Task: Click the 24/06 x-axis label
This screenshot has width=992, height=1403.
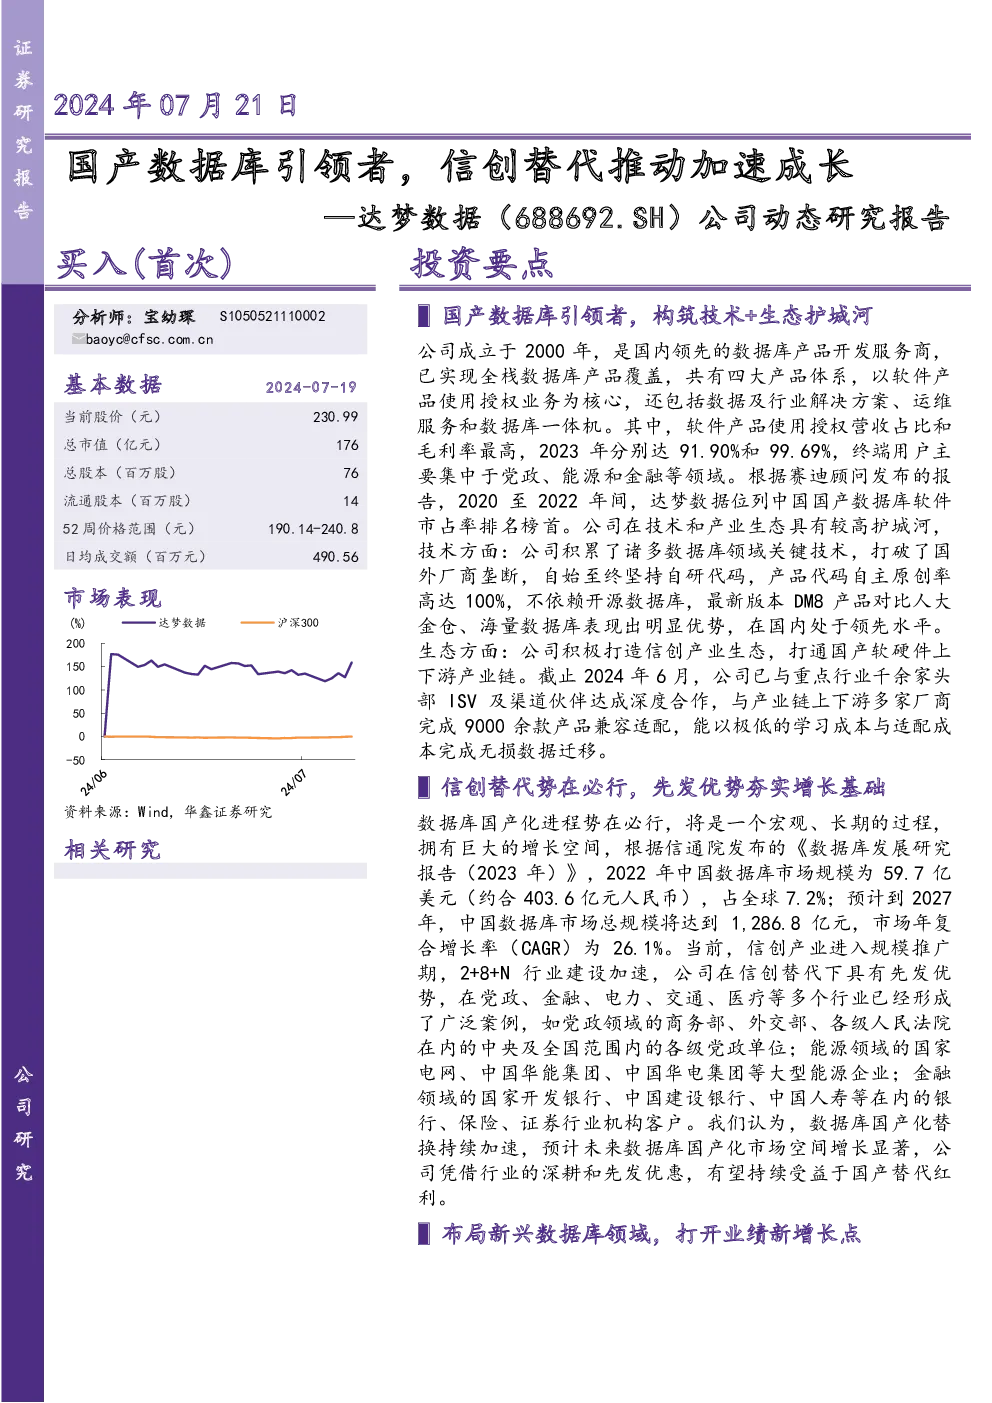Action: coord(94,782)
